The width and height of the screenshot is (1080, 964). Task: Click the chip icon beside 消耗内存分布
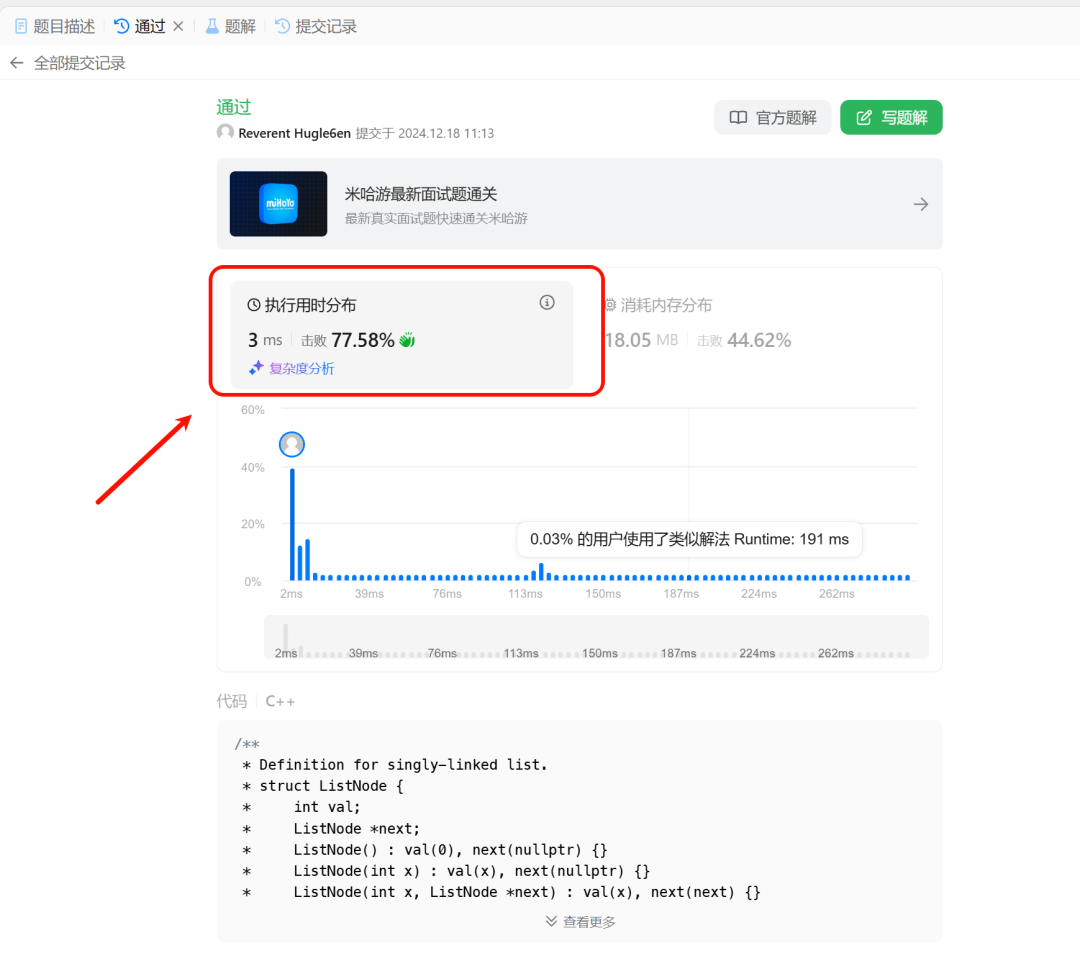click(x=610, y=305)
